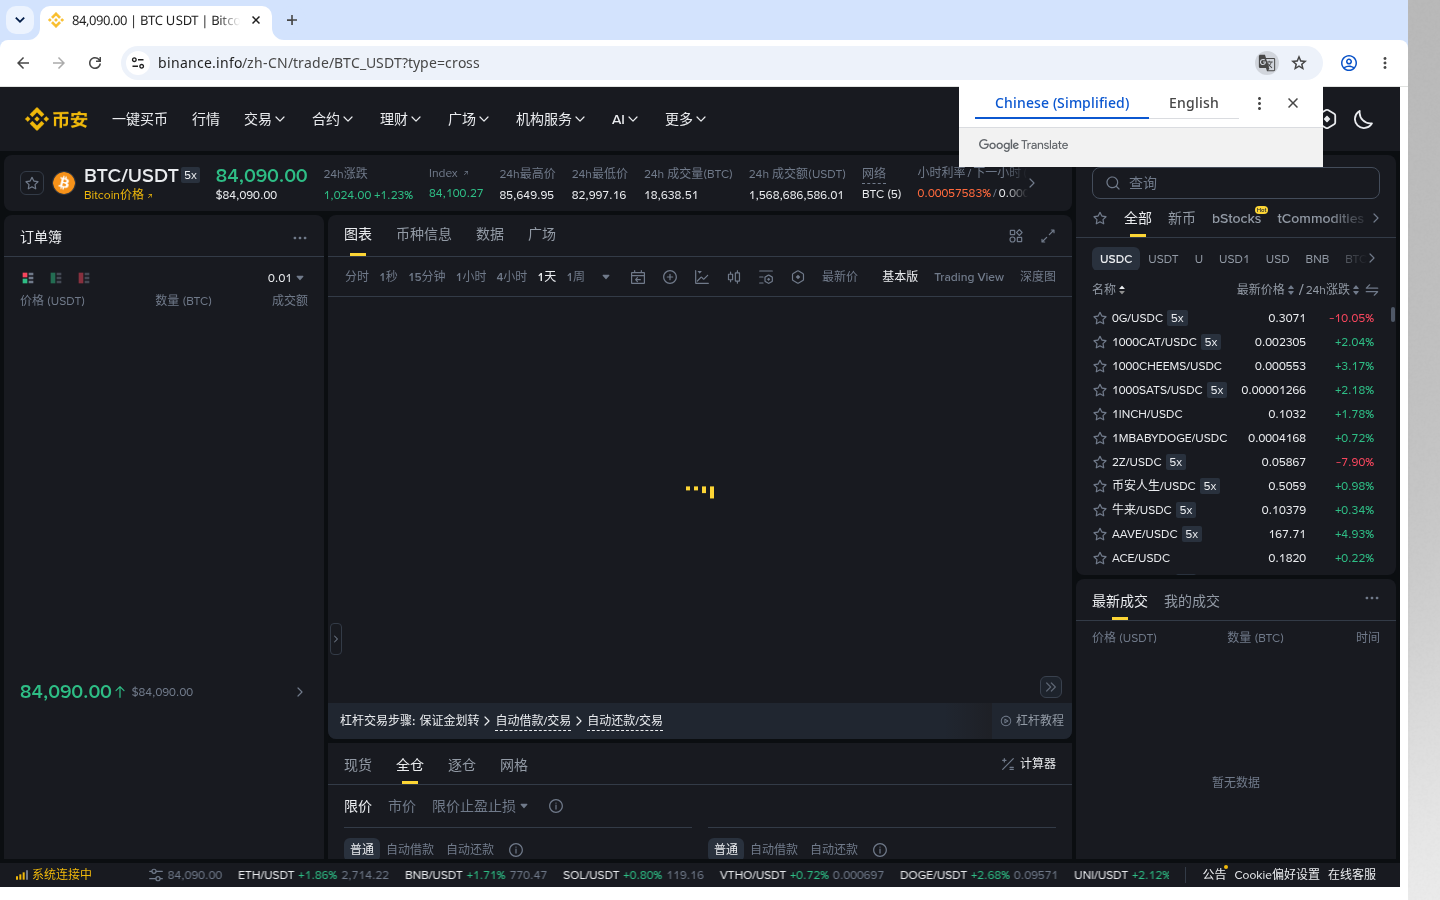Image resolution: width=1440 pixels, height=900 pixels.
Task: Open the 限价止盈止损 order type dropdown
Action: click(x=480, y=806)
